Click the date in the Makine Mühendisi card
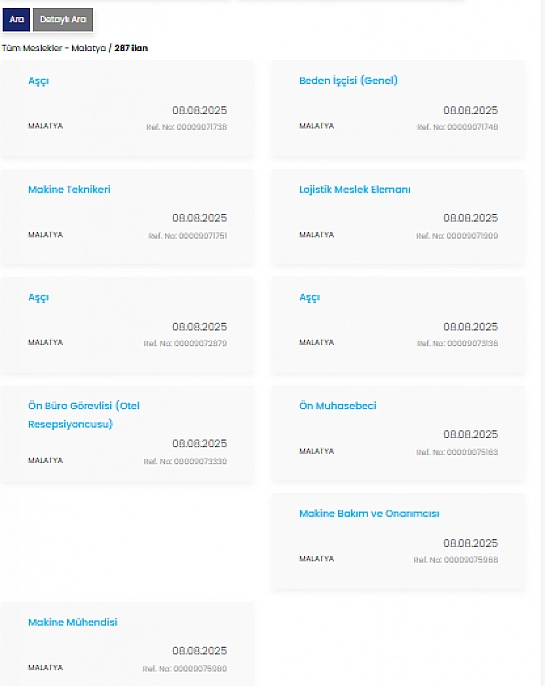 pos(199,651)
